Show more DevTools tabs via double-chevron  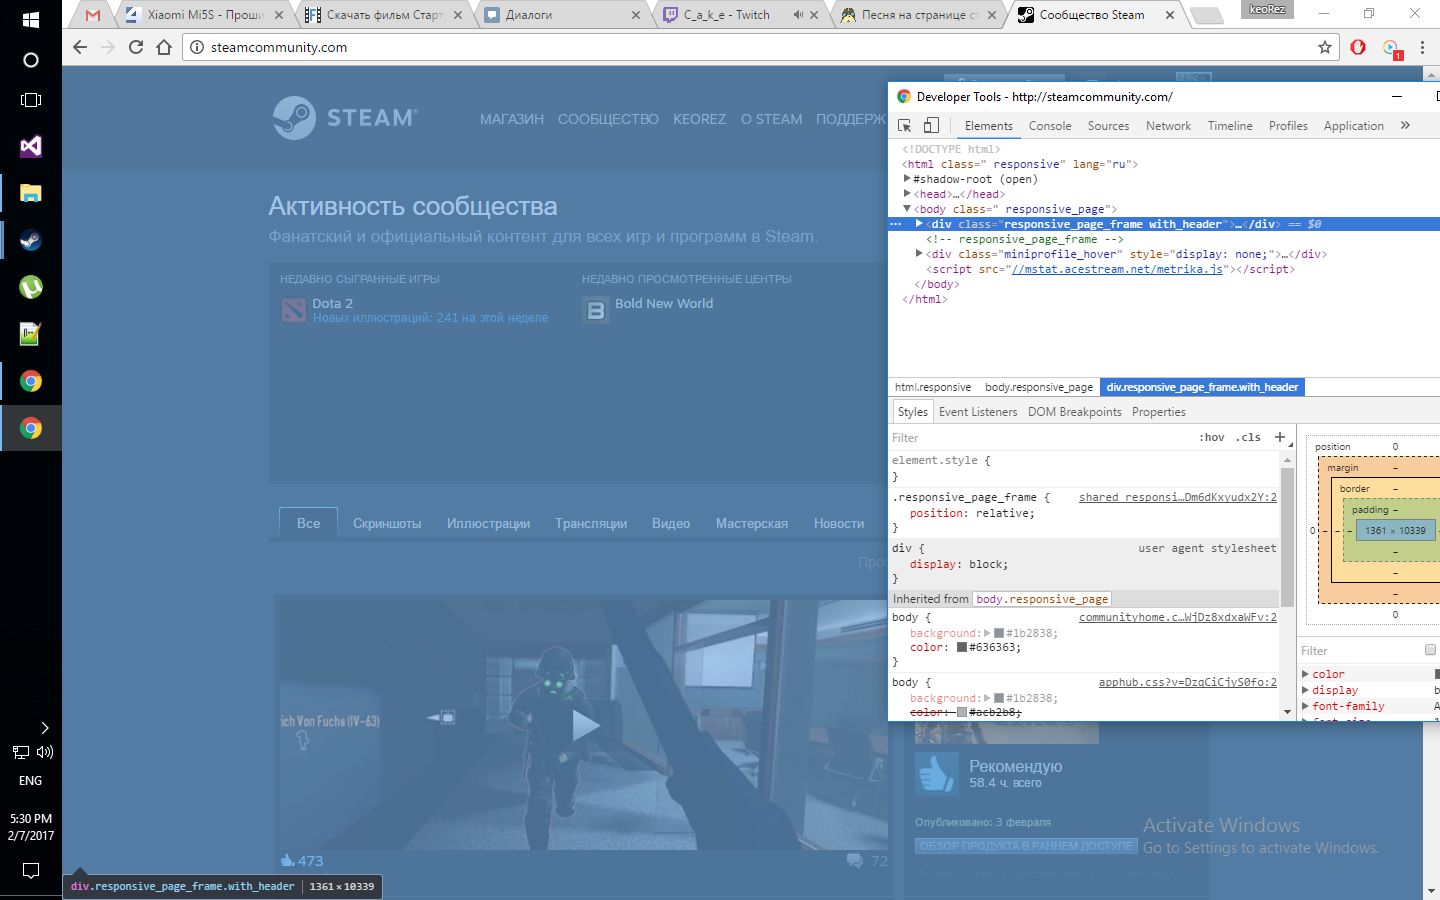pos(1405,125)
